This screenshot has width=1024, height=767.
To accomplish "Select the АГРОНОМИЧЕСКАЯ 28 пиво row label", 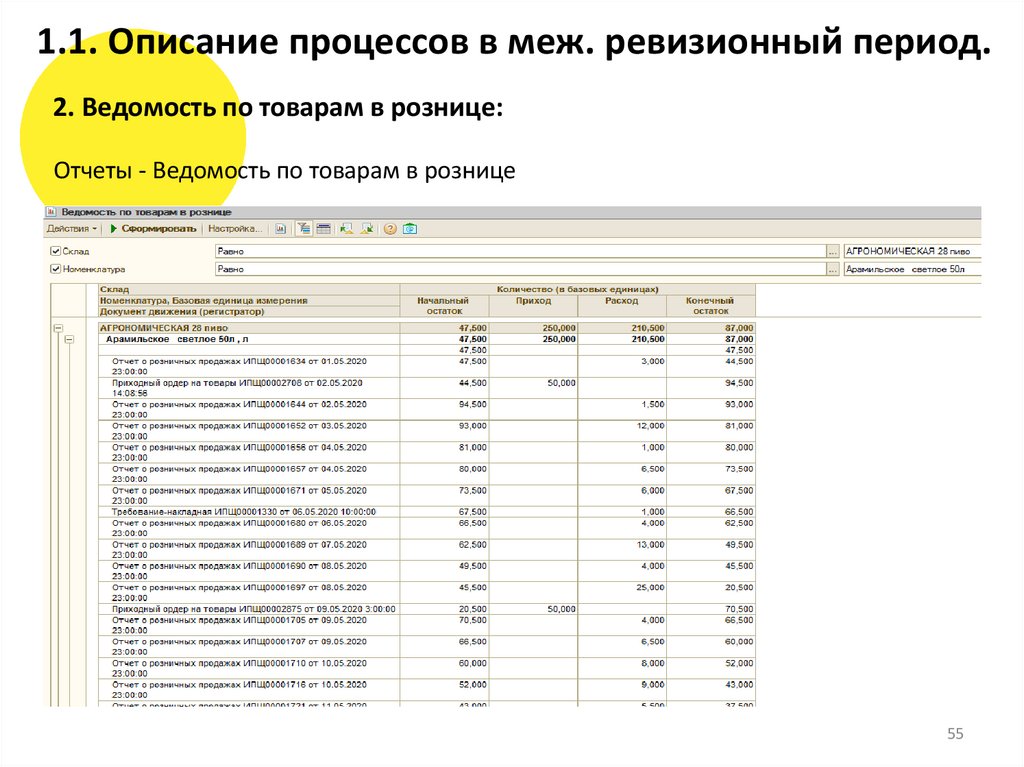I will pyautogui.click(x=164, y=328).
